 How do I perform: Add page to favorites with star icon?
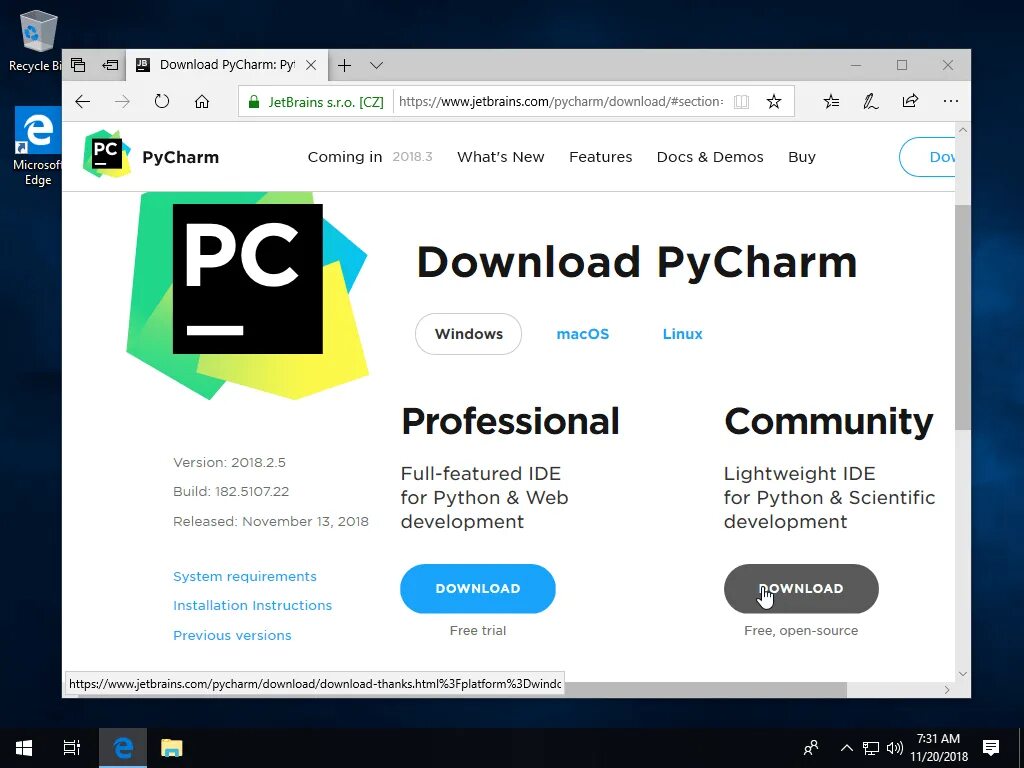774,102
